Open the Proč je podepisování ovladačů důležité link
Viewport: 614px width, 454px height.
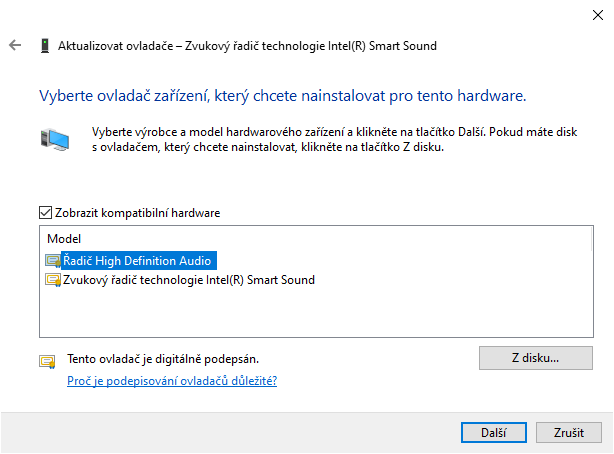(172, 381)
